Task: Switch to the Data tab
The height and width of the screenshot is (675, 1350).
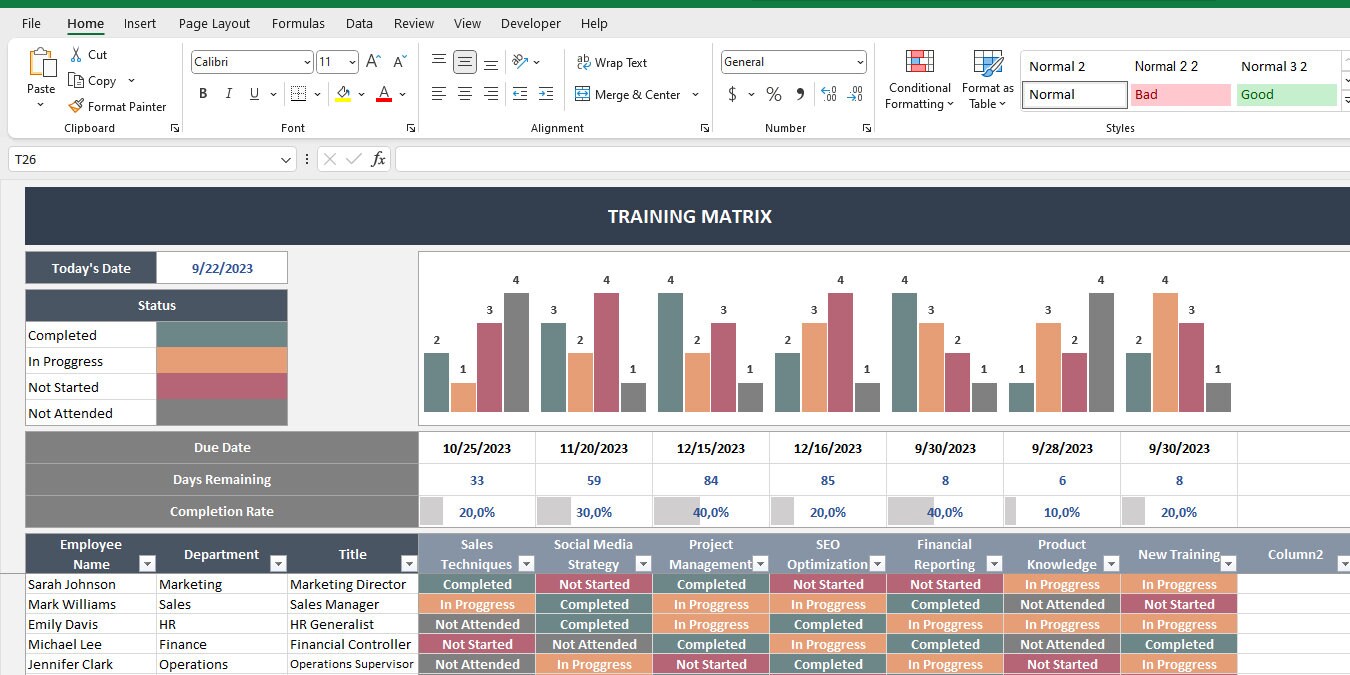Action: (x=359, y=23)
